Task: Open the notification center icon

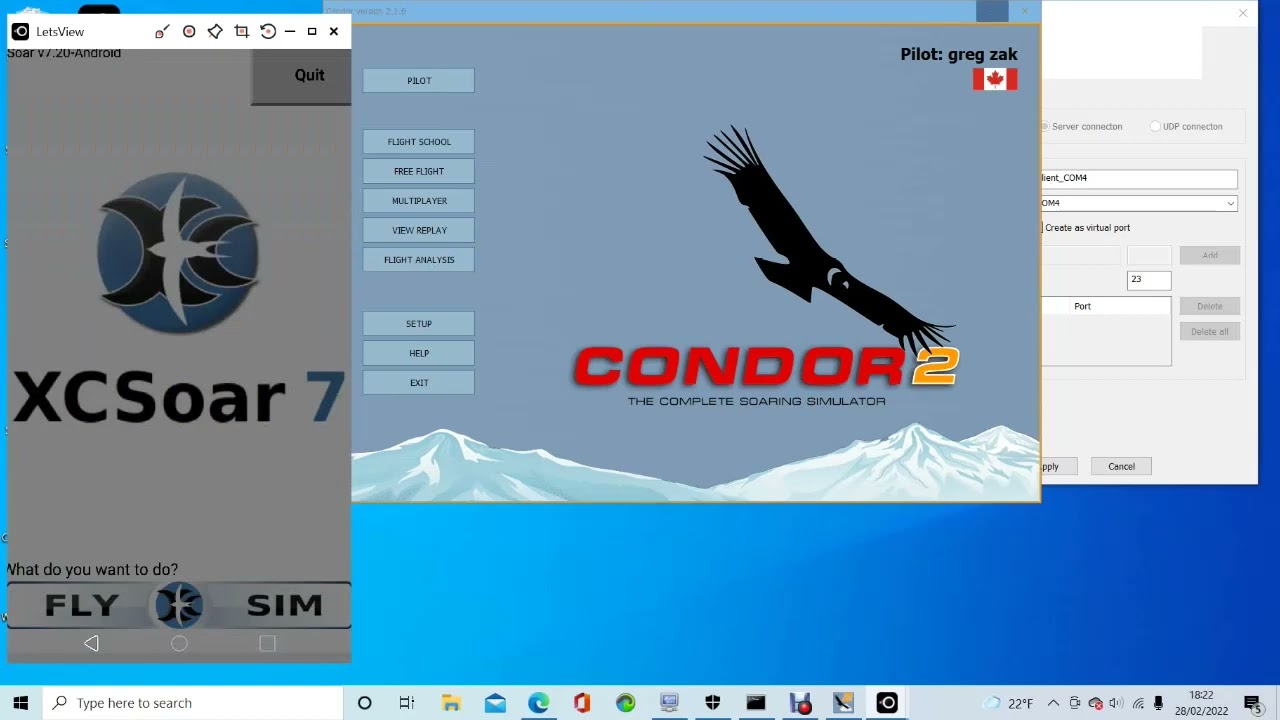Action: tap(1252, 703)
